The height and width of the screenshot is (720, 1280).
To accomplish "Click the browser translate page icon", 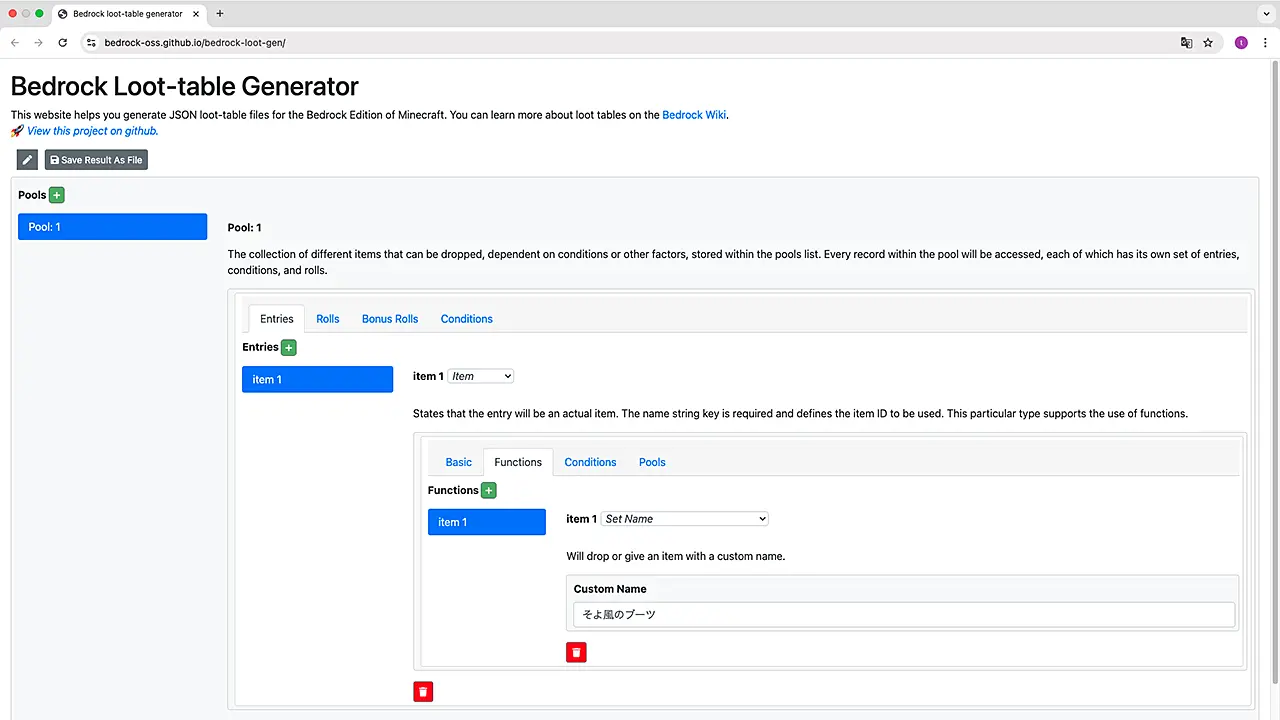I will (1186, 43).
